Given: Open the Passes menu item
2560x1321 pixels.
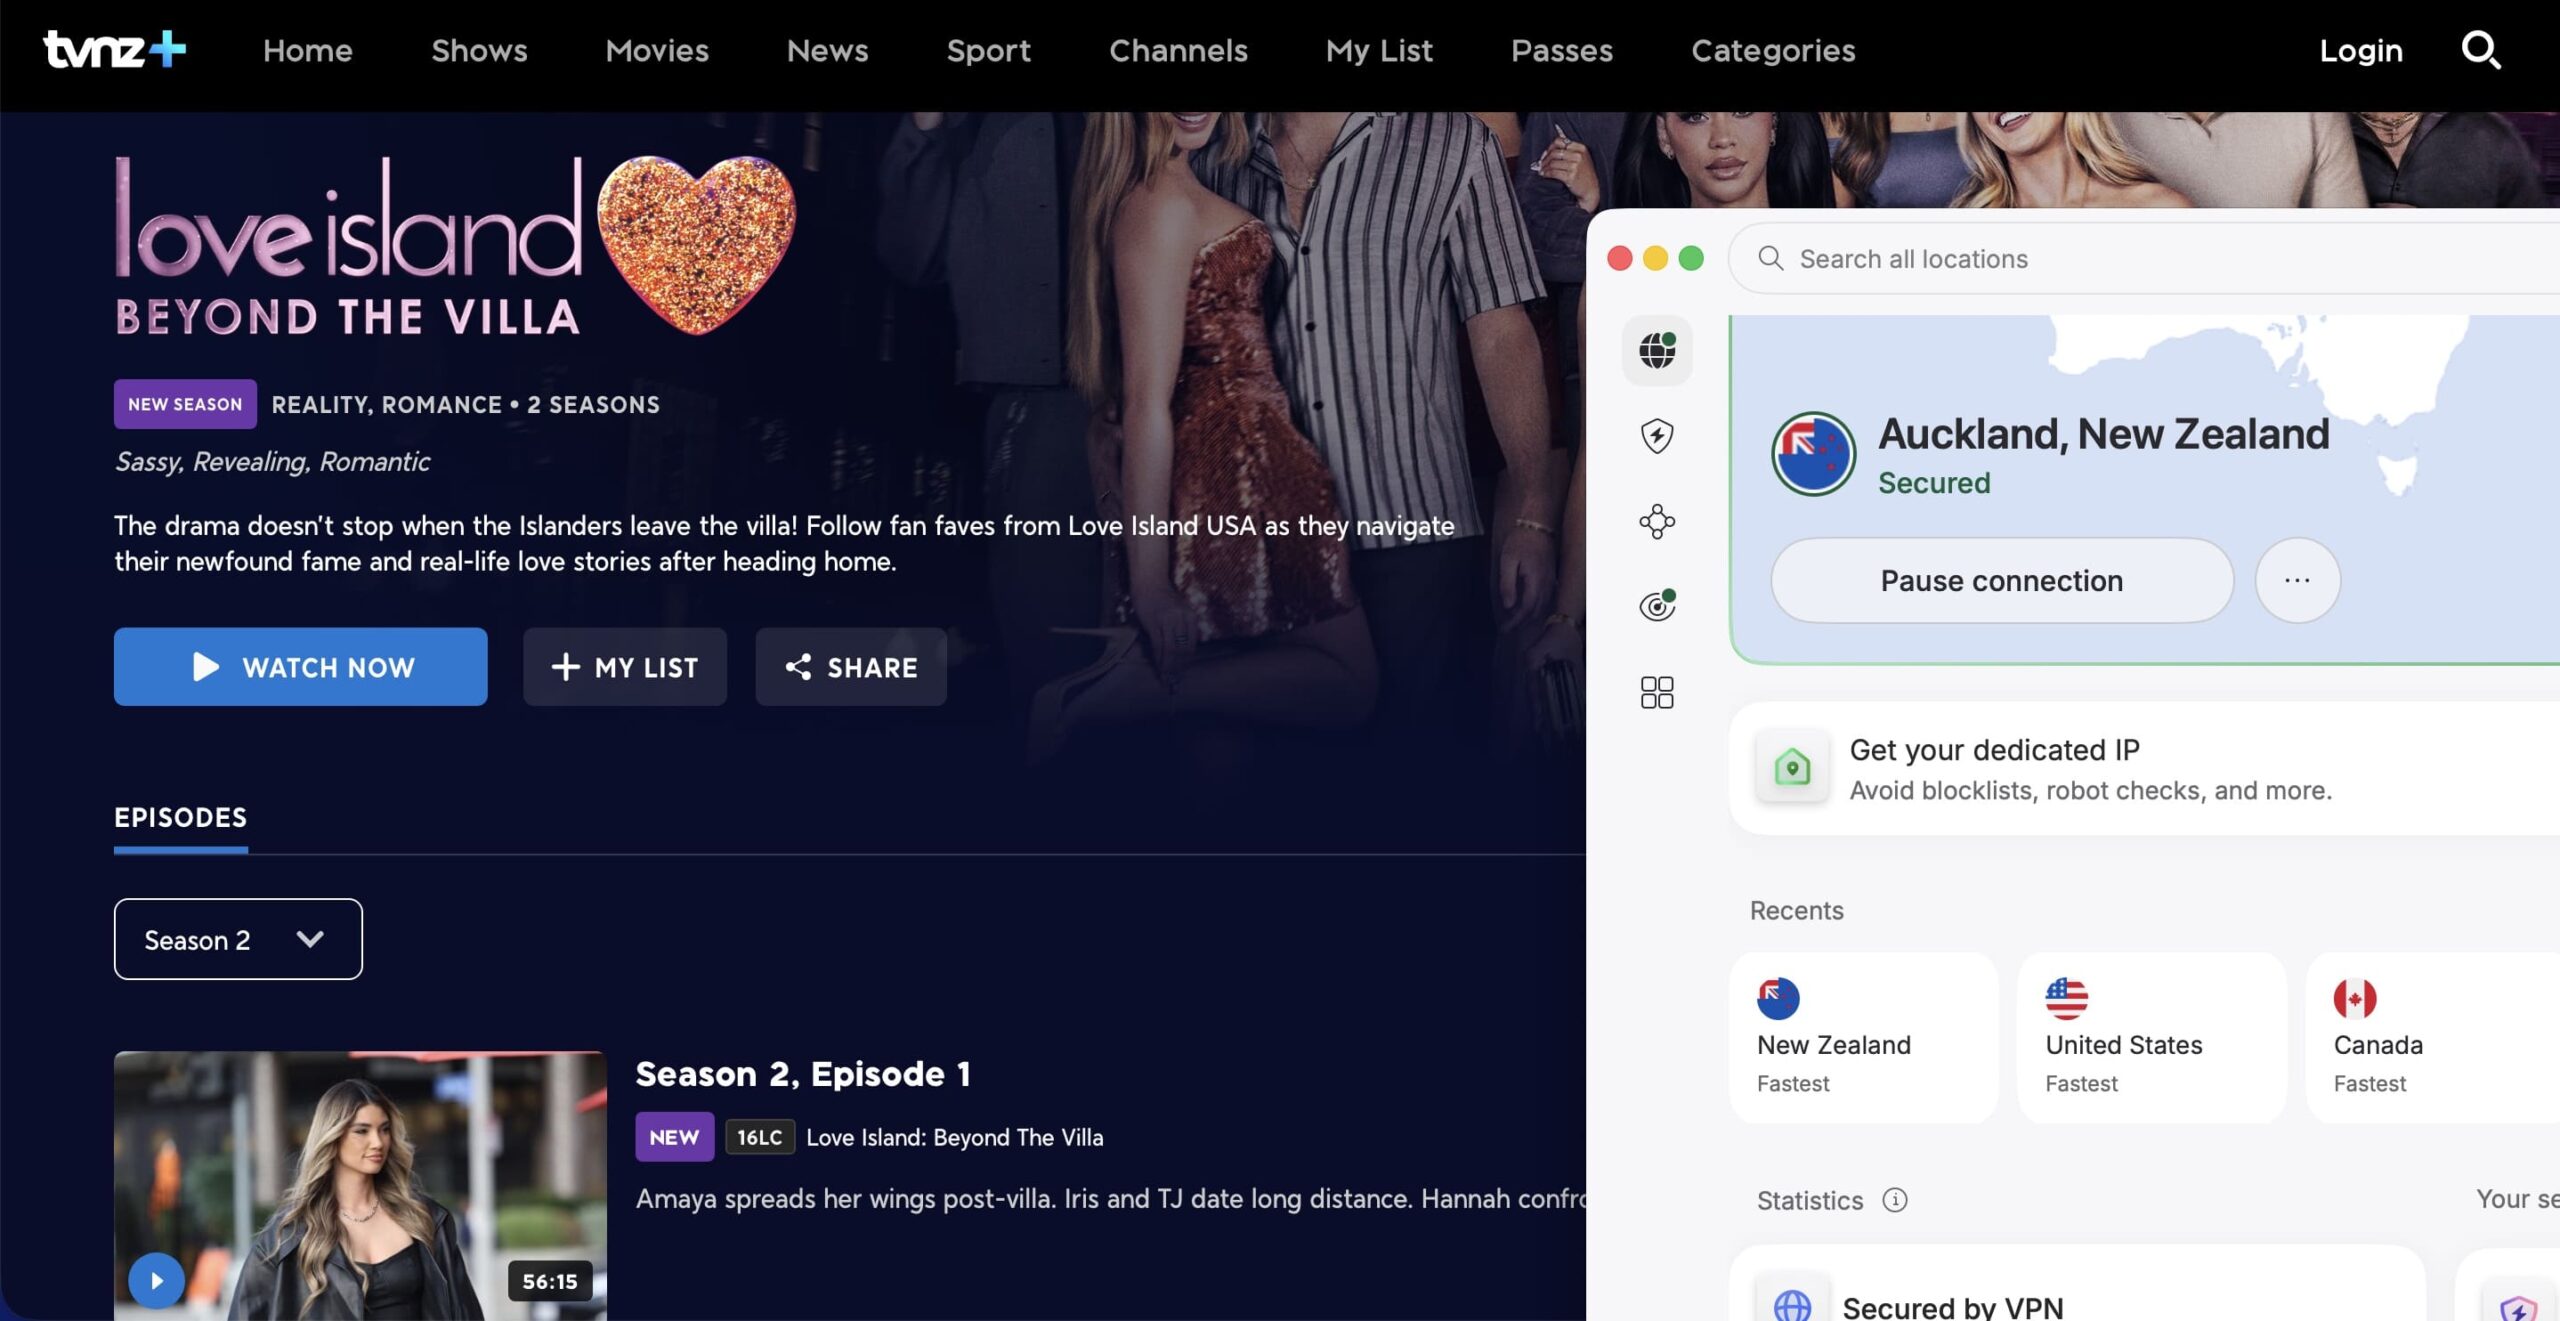Looking at the screenshot, I should pos(1562,50).
